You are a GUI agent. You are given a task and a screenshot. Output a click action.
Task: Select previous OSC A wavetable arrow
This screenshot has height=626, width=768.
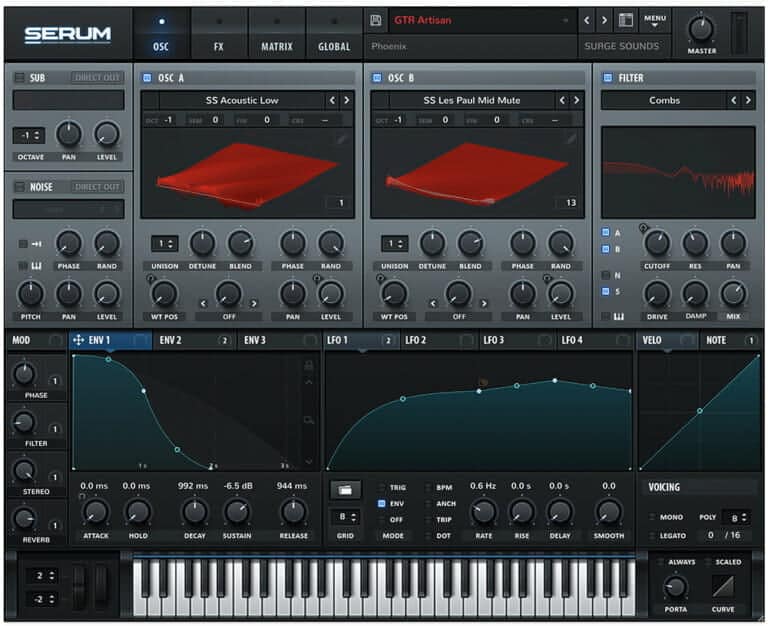click(x=333, y=100)
